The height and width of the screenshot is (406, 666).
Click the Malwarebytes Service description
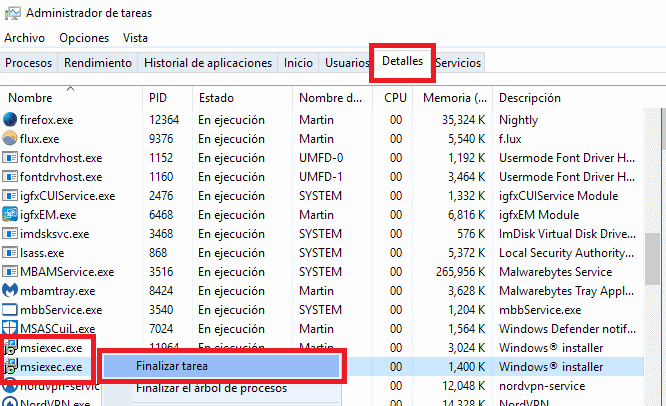click(556, 272)
